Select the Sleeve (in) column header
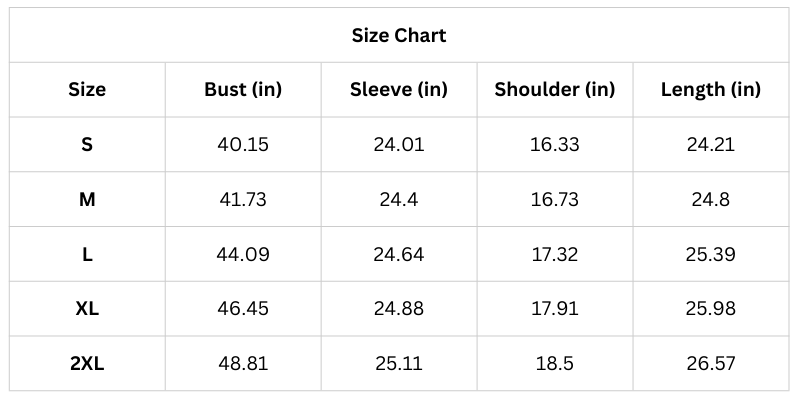The width and height of the screenshot is (800, 400). point(399,90)
